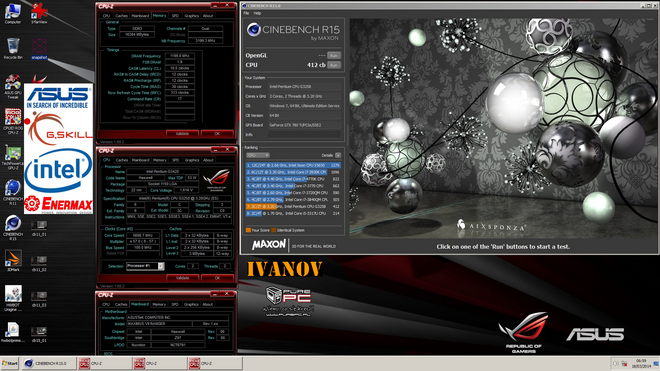Select the Computer desktop icon
The height and width of the screenshot is (371, 660).
pos(13,13)
